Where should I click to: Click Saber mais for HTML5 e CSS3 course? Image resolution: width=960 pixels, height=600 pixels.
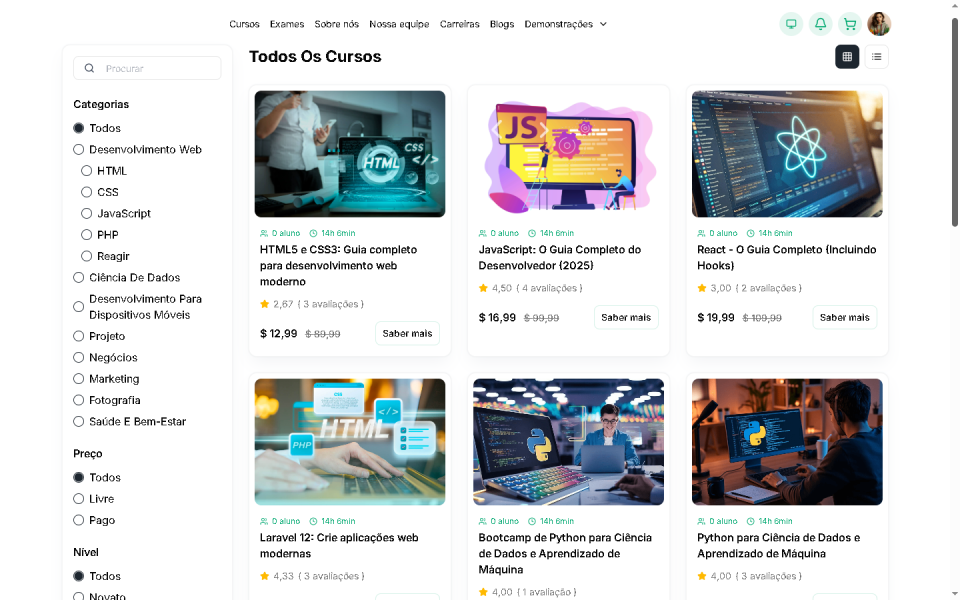[x=407, y=333]
